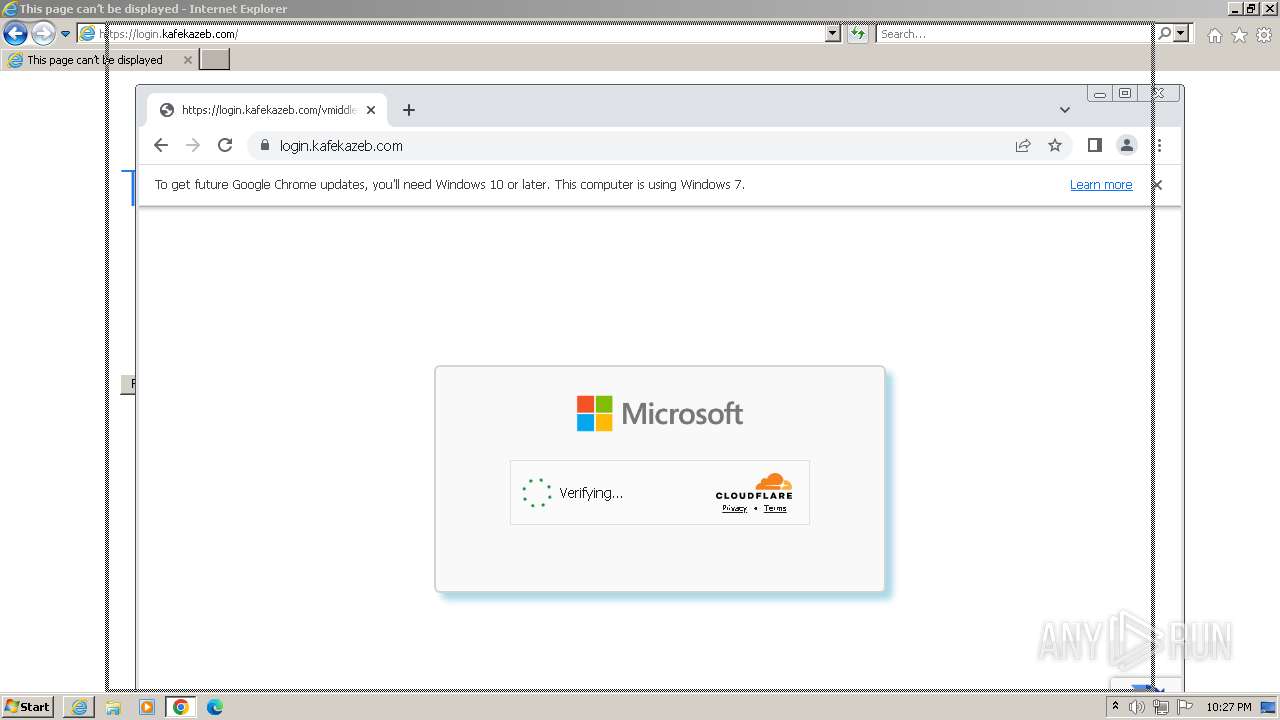Go forward in Internet Explorer
The height and width of the screenshot is (720, 1280).
[43, 34]
